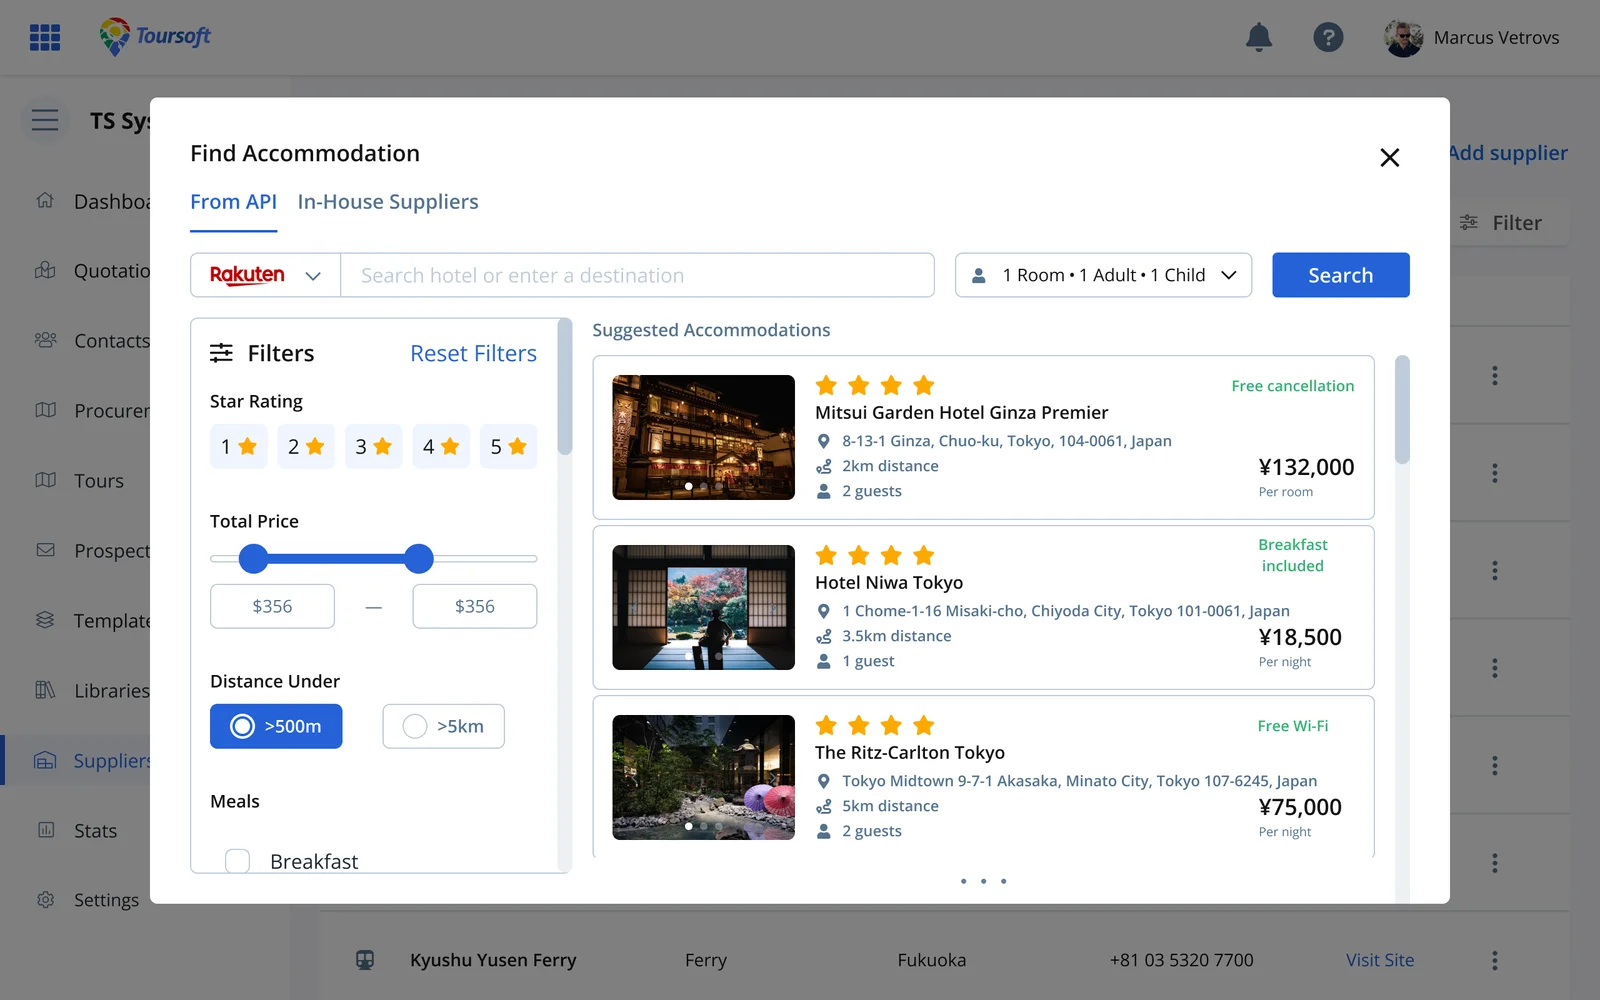The height and width of the screenshot is (1000, 1600).
Task: Click the accommodations list scrollbar
Action: [x=1402, y=410]
